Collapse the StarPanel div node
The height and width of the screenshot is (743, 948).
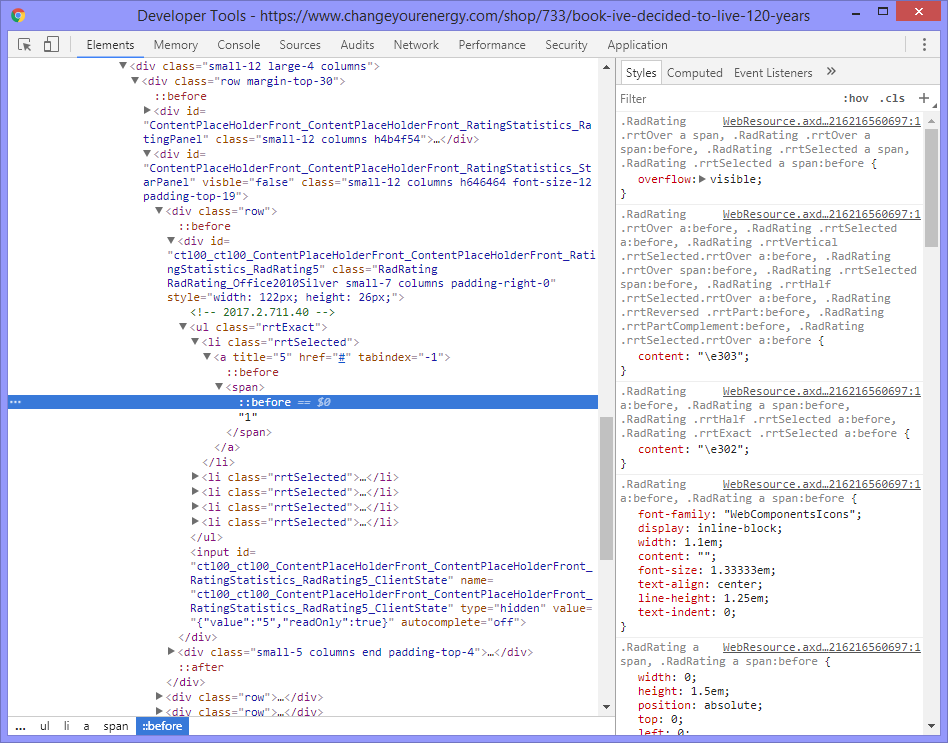pos(147,154)
